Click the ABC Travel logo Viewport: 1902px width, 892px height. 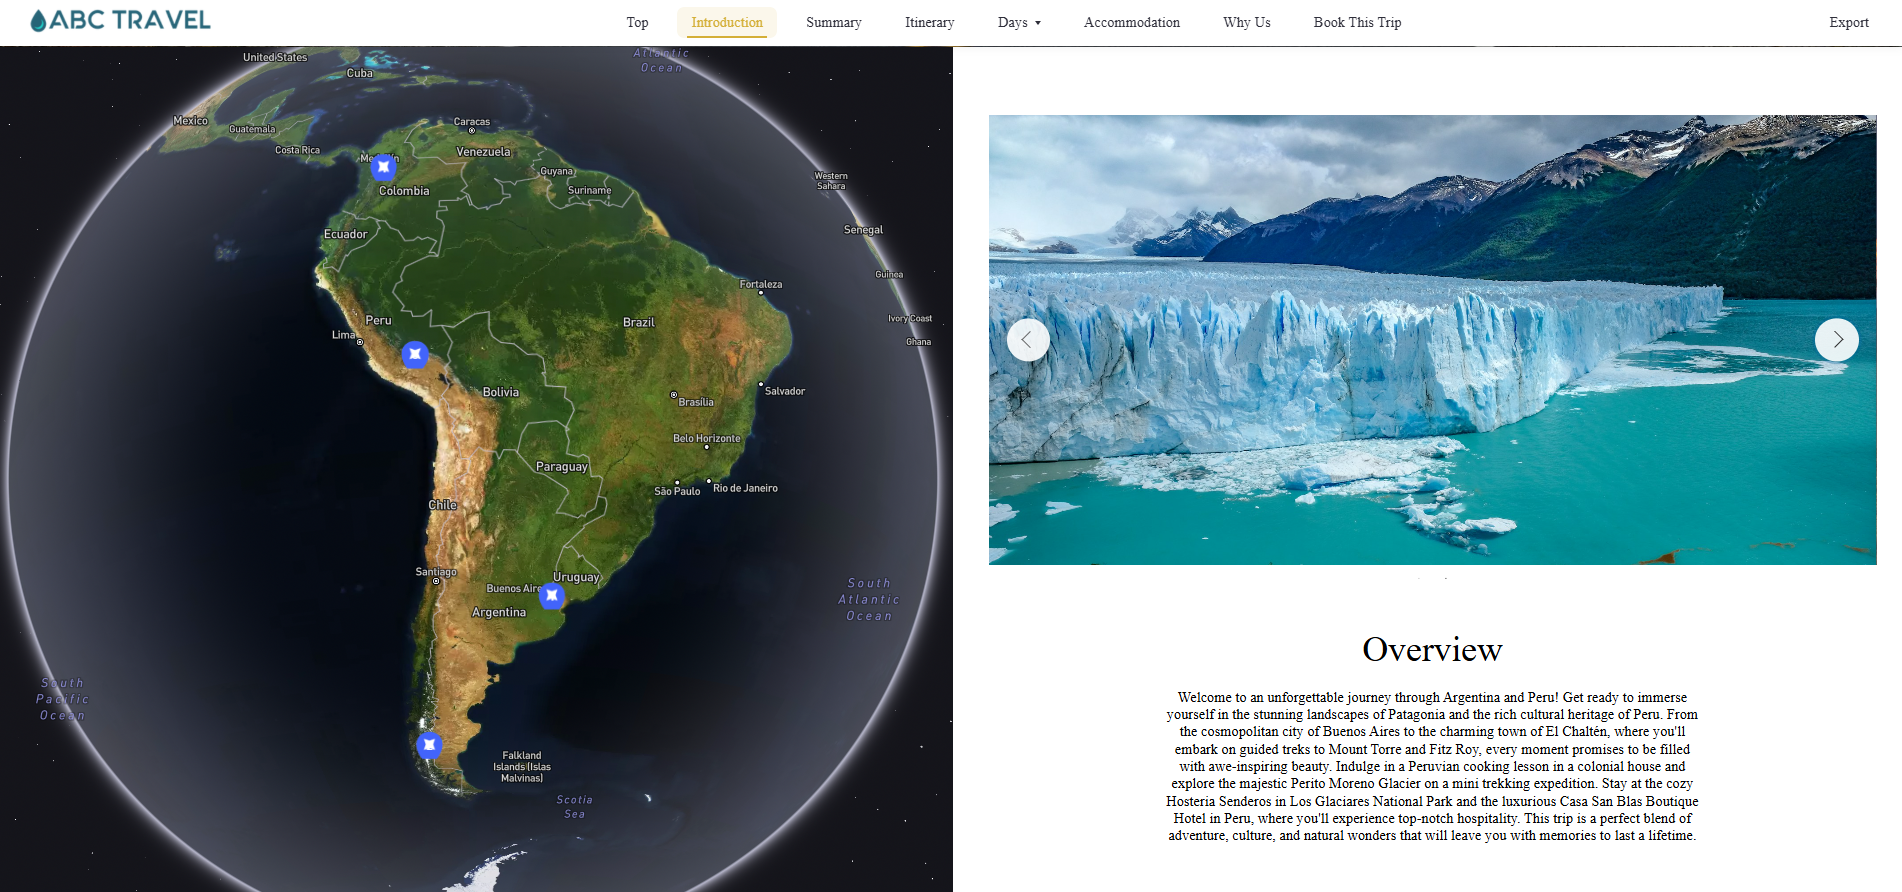click(120, 20)
